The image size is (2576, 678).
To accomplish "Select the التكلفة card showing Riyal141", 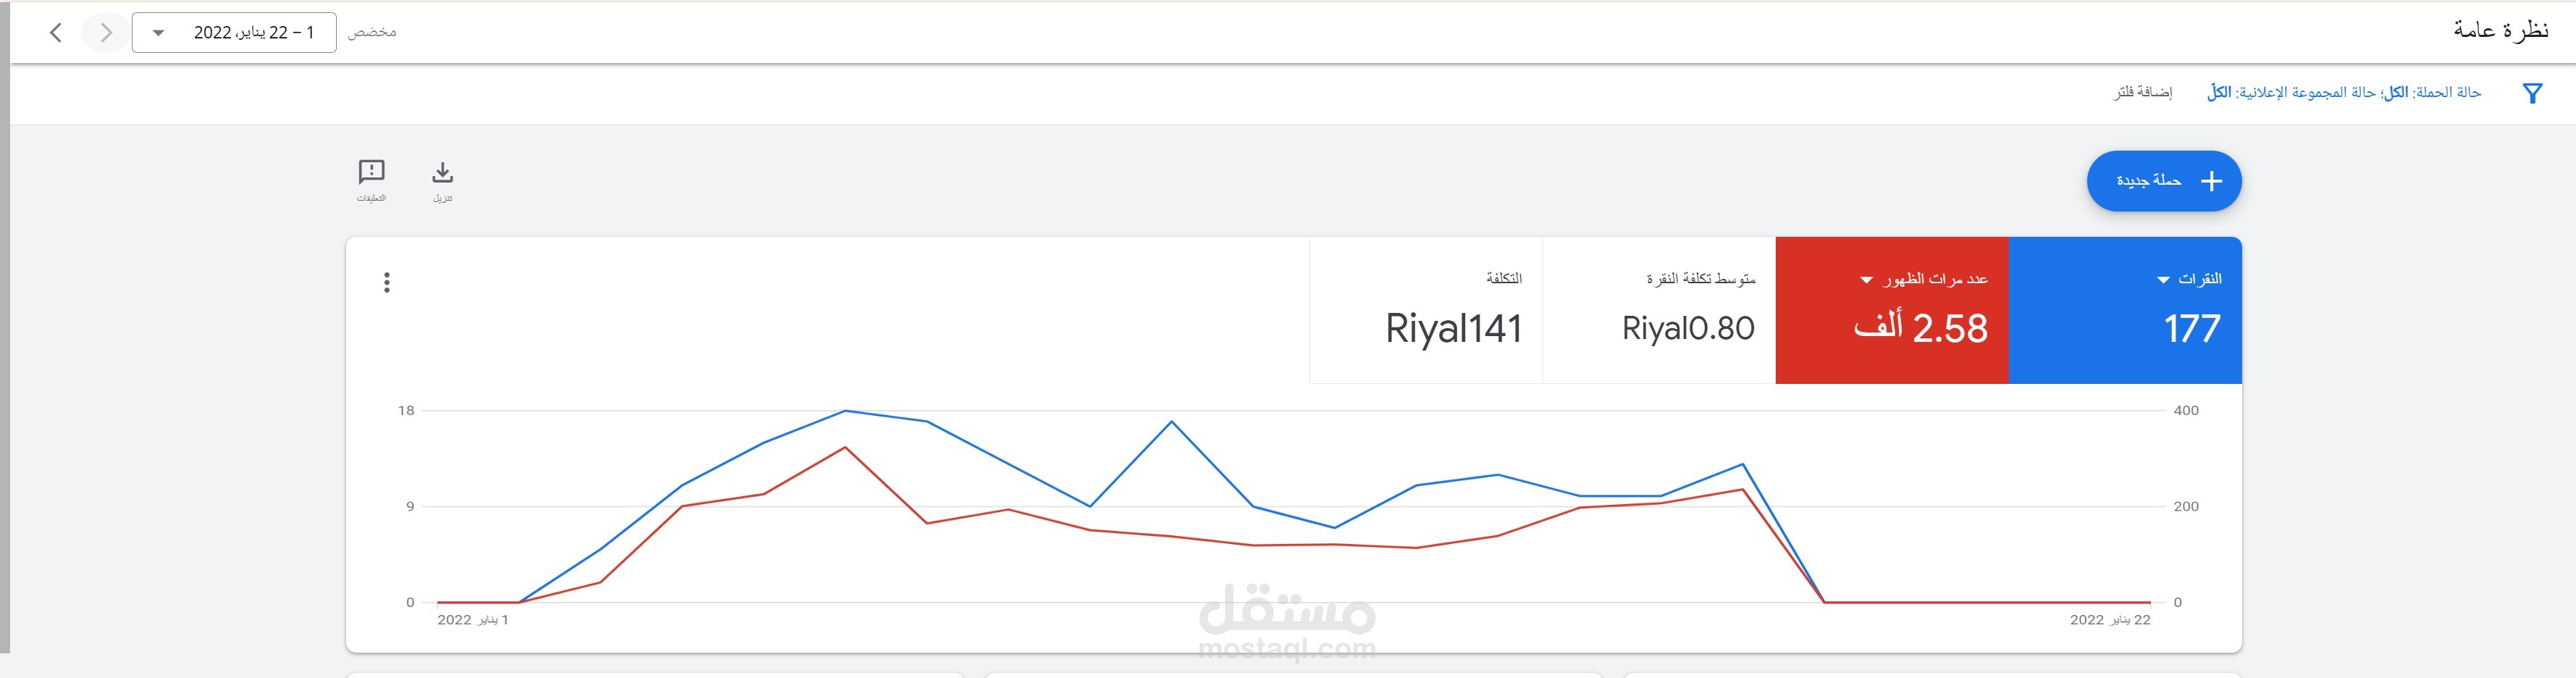I will click(1426, 310).
